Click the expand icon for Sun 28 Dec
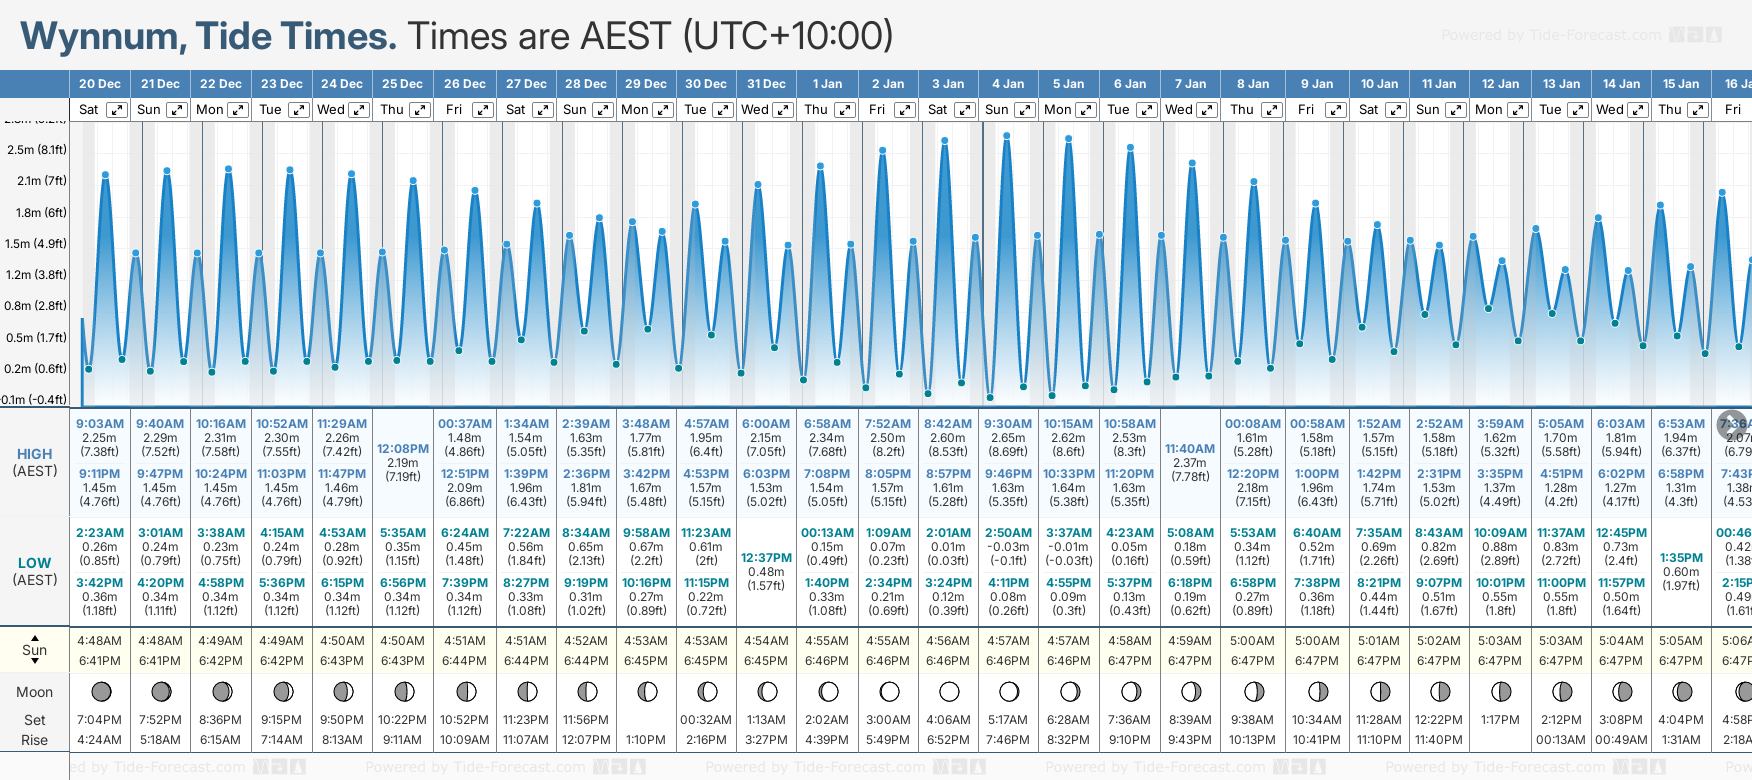 pyautogui.click(x=603, y=110)
